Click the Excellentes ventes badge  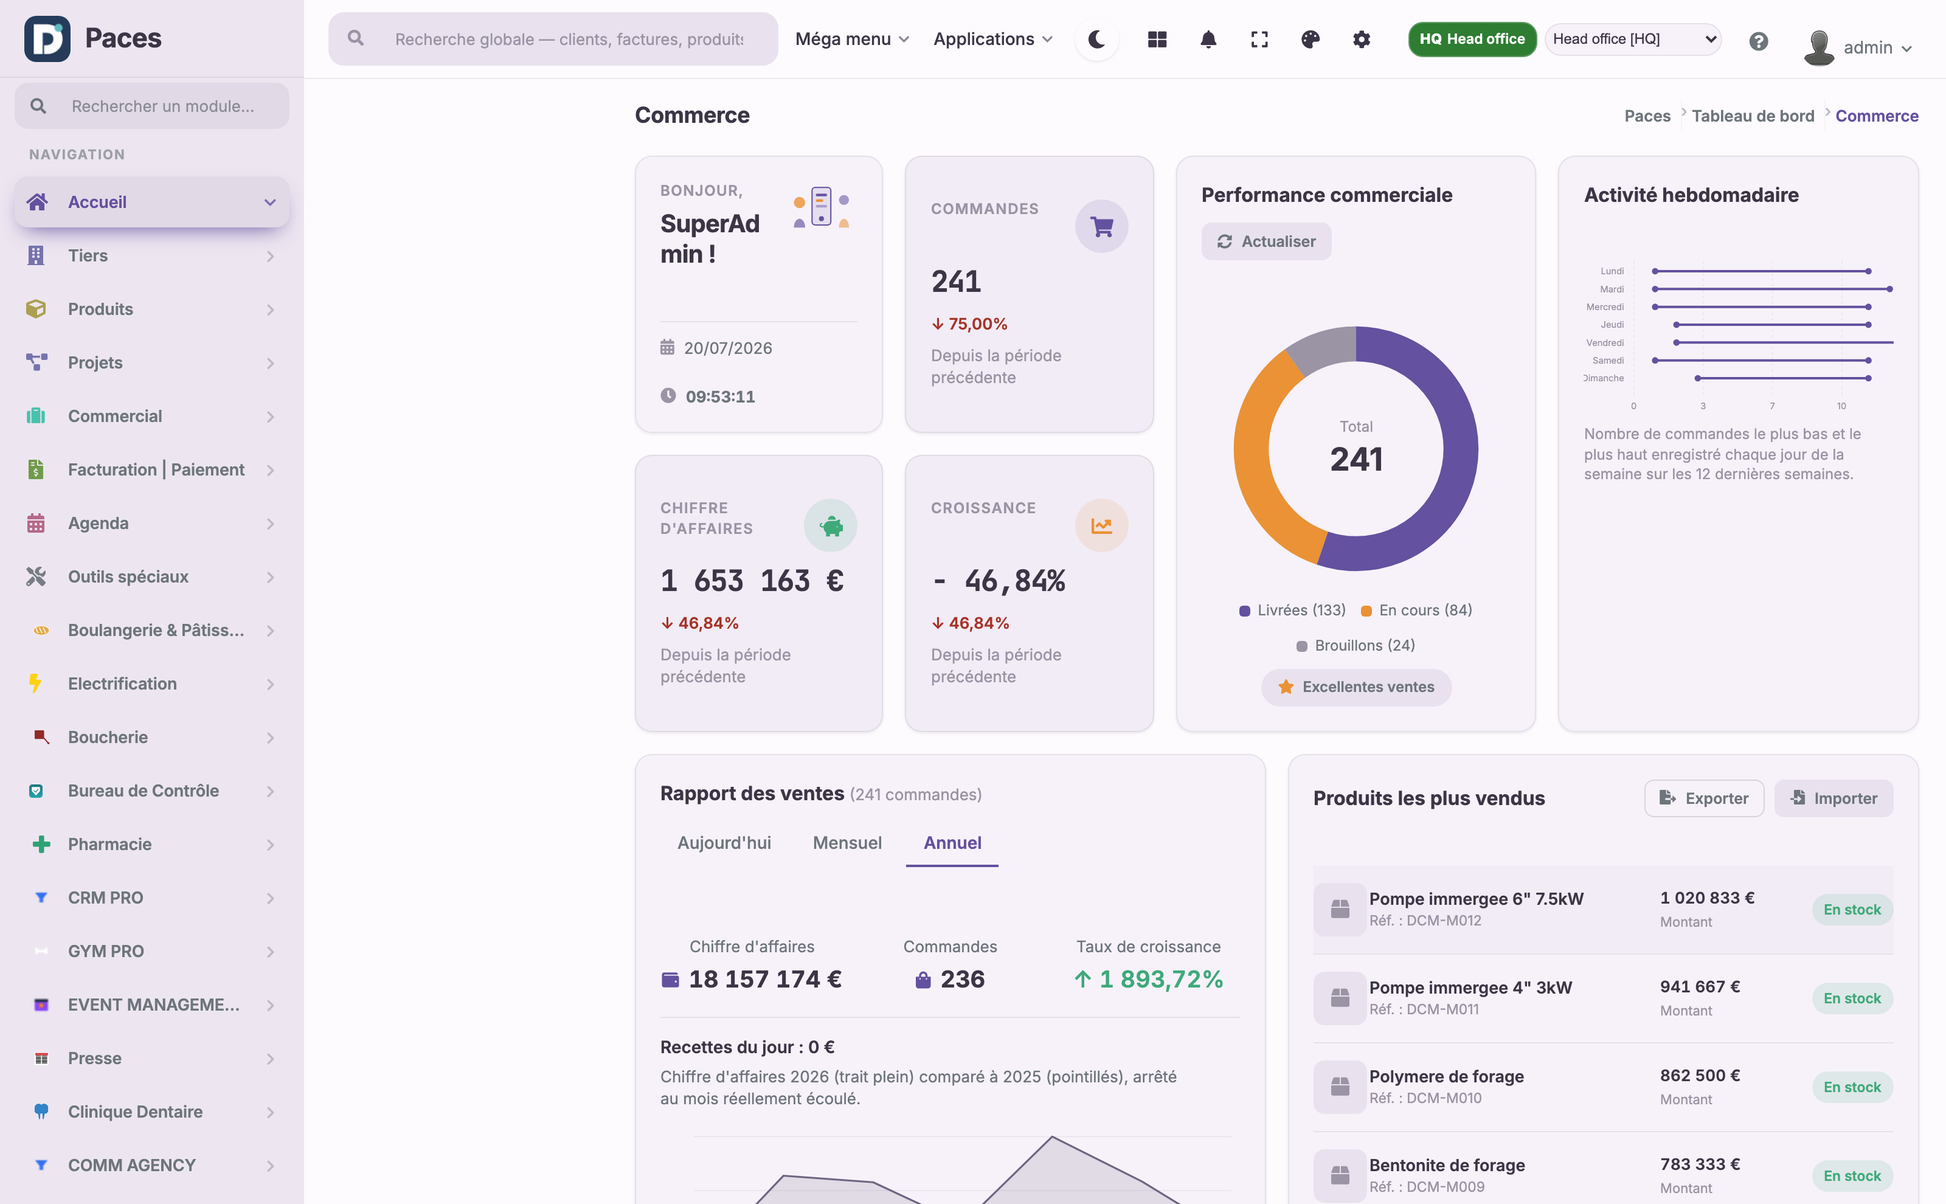[1356, 687]
